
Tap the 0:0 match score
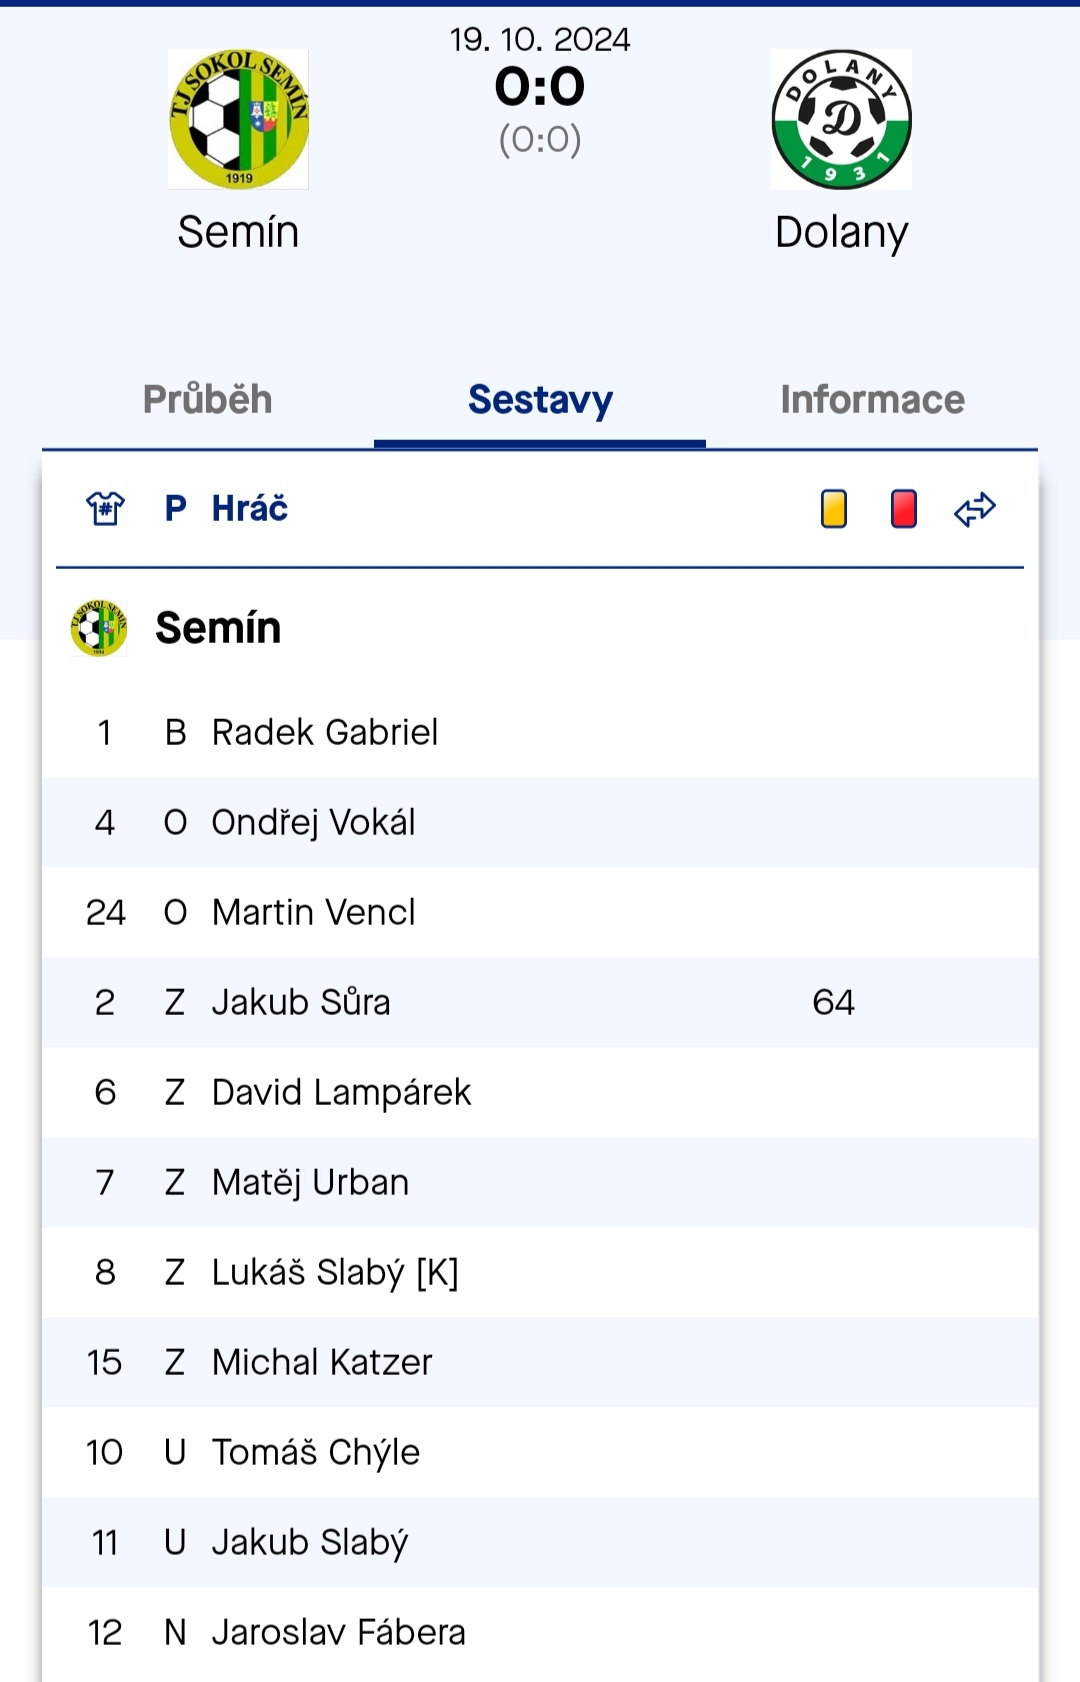540,87
